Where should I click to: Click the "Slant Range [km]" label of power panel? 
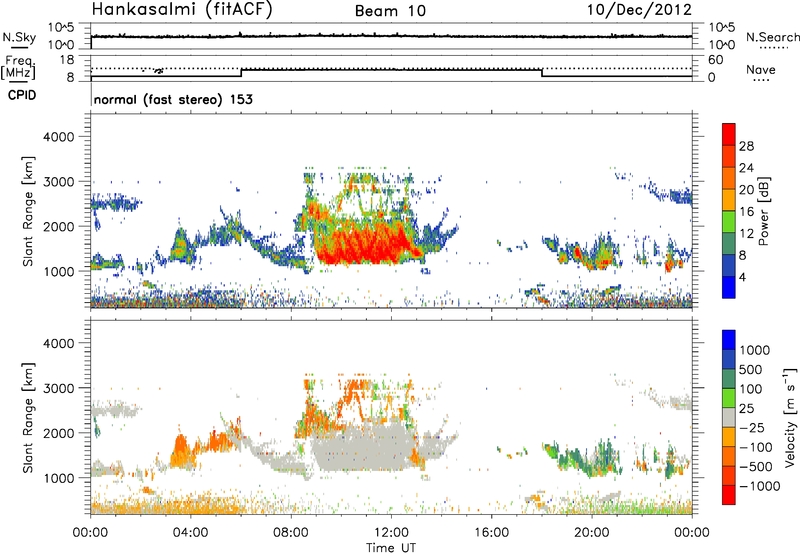[28, 211]
